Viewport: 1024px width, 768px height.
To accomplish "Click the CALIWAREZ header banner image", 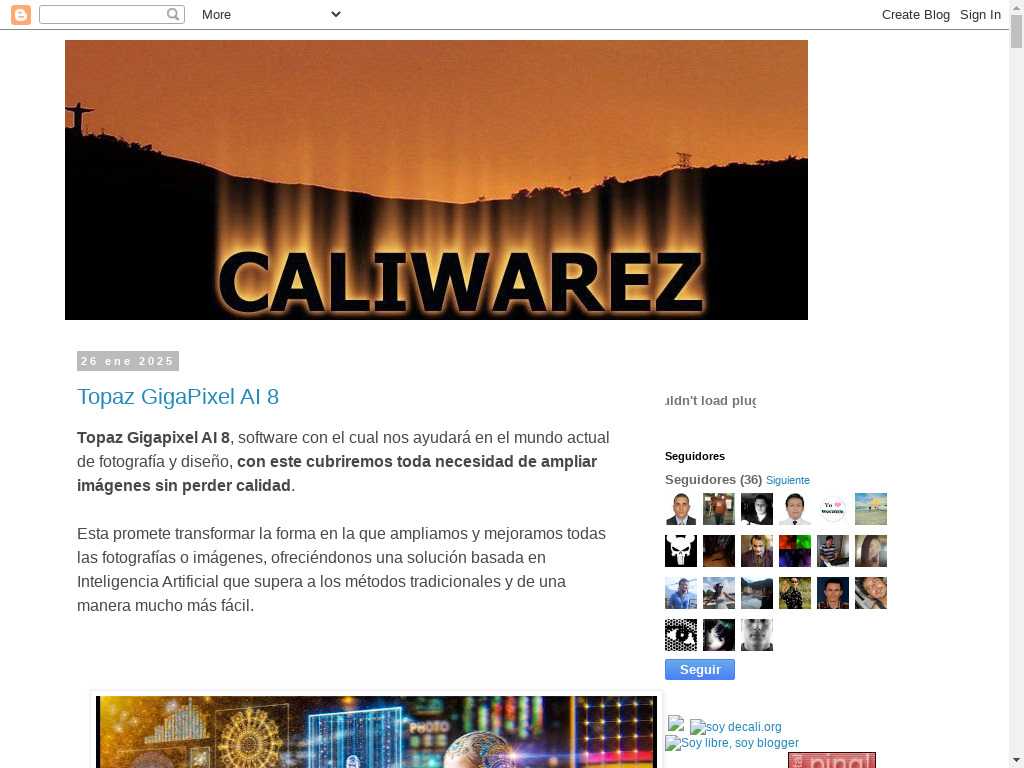I will [x=436, y=180].
